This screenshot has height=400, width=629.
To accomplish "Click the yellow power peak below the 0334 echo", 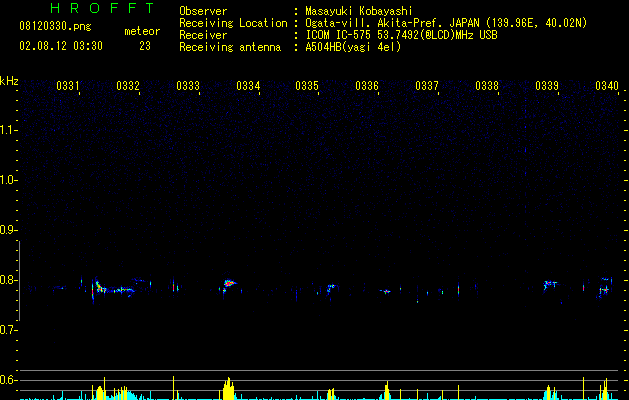I will point(228,388).
